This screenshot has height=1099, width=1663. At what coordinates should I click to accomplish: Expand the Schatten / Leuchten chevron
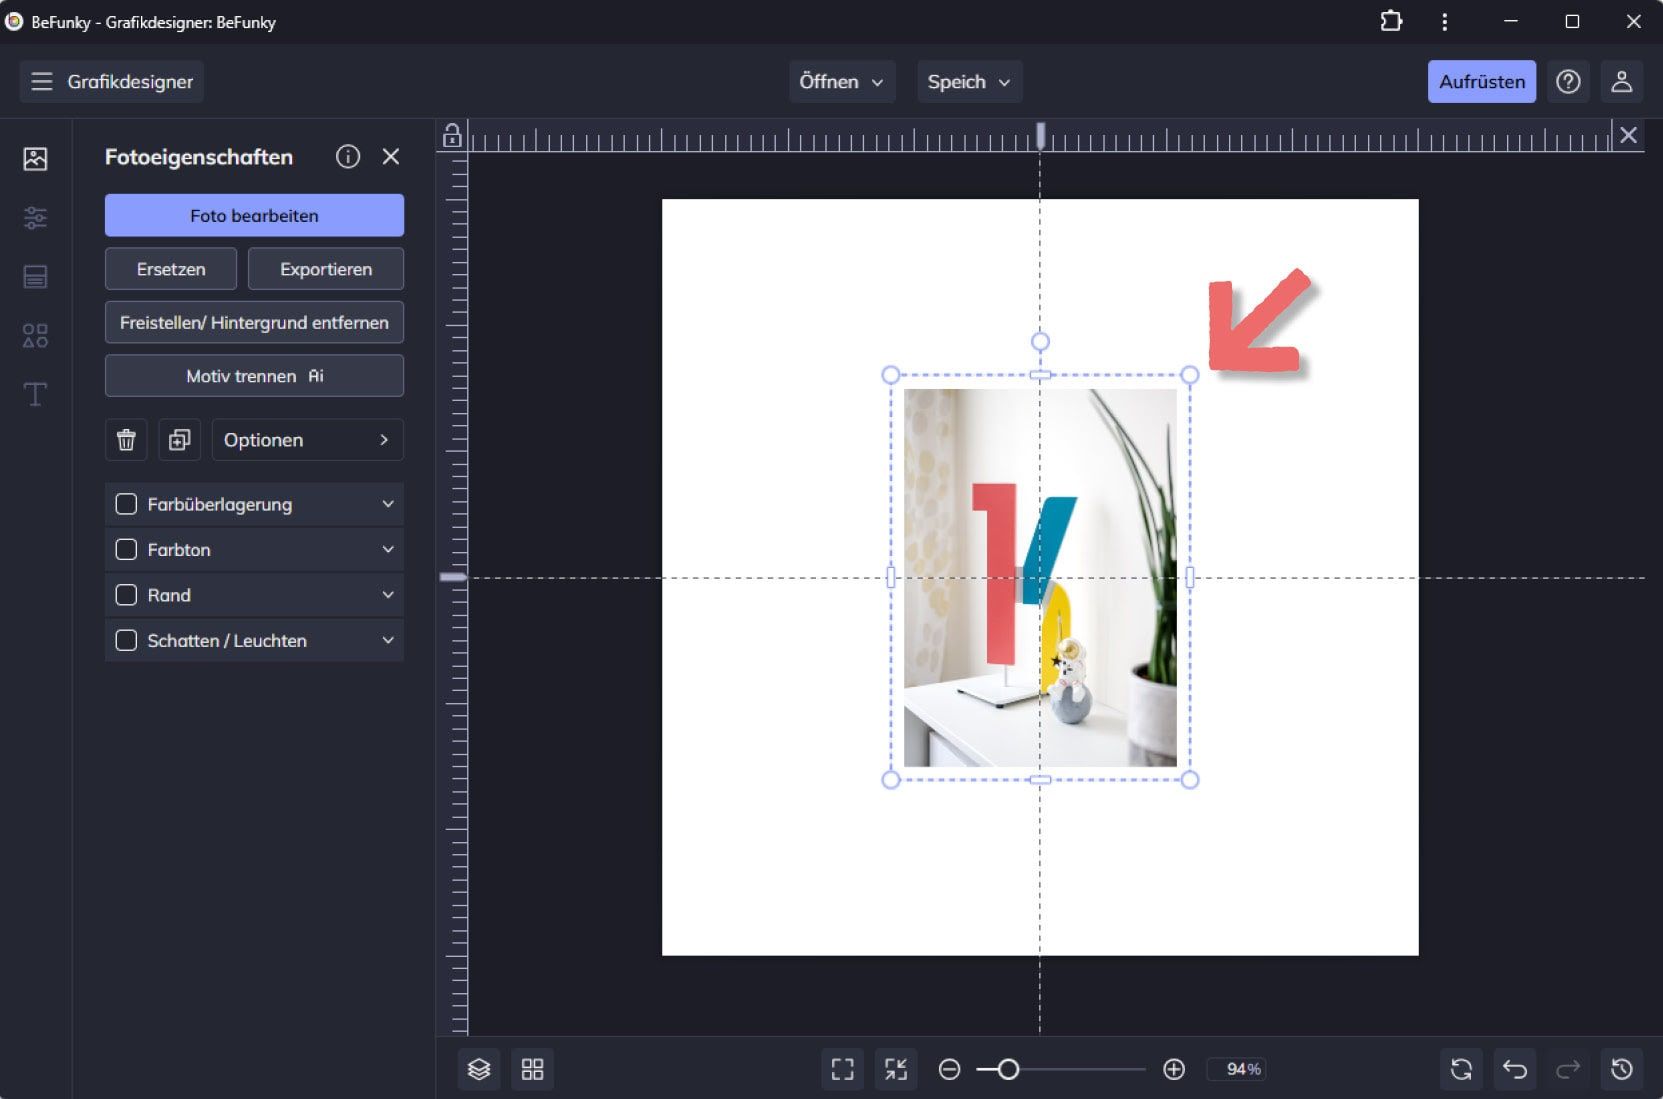[388, 640]
